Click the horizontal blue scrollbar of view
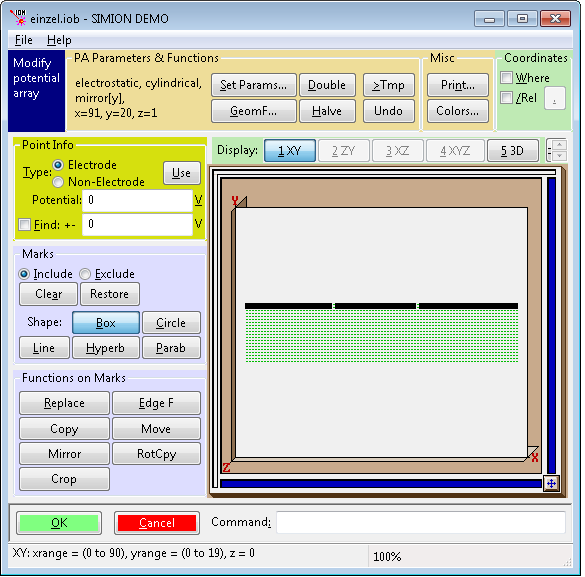Screen dimensions: 585x577 point(381,484)
